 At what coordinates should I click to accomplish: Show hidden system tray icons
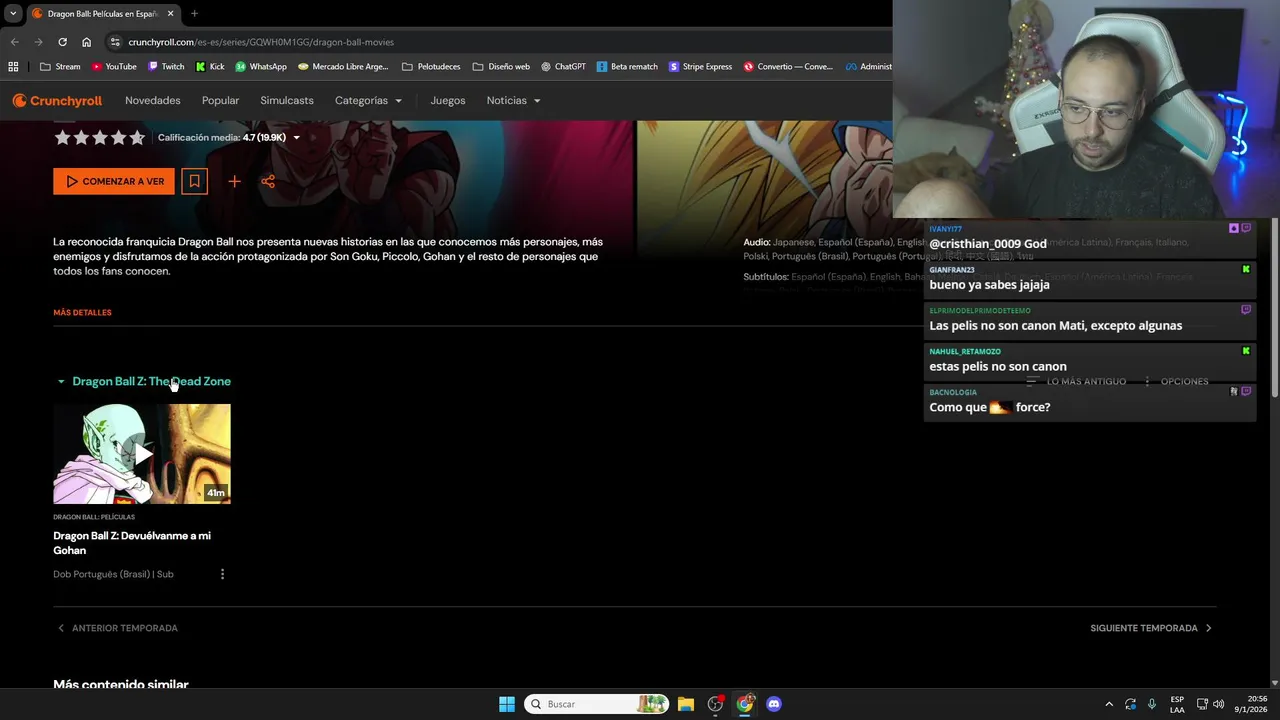(1108, 704)
